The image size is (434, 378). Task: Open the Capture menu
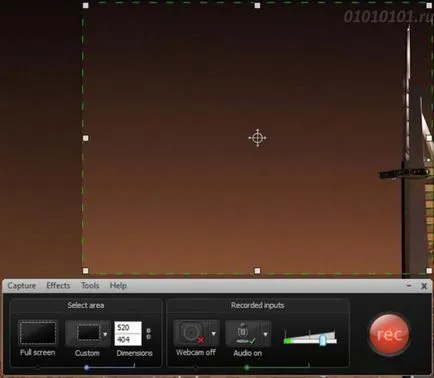(22, 286)
